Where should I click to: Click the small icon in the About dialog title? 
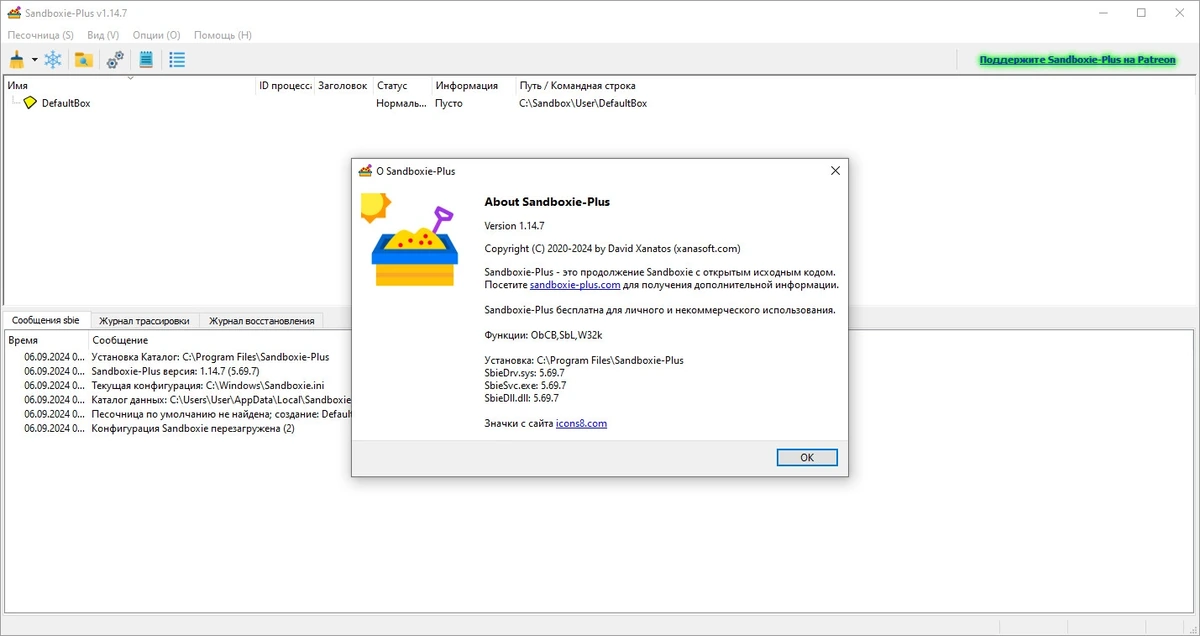366,171
